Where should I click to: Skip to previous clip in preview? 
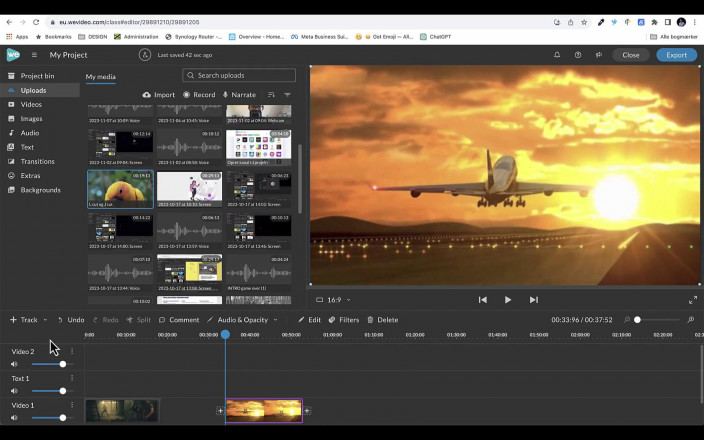tap(482, 299)
